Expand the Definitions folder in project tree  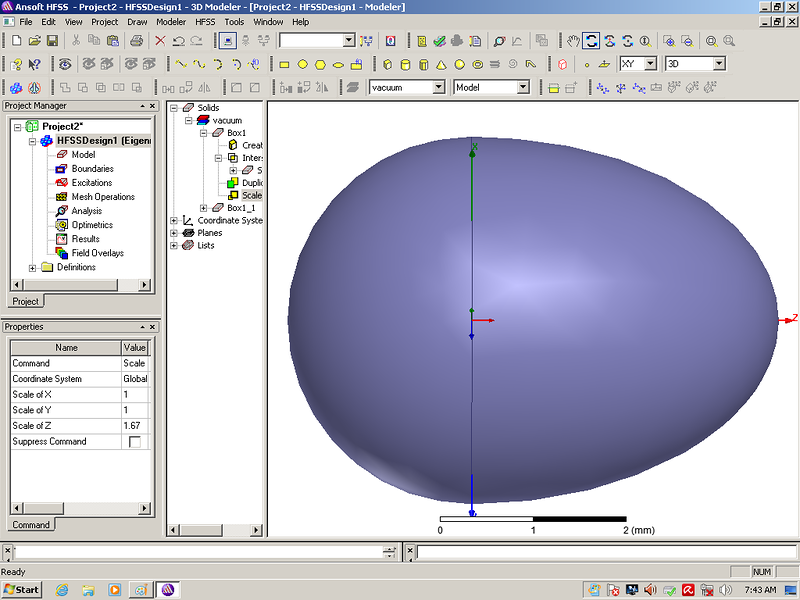[x=32, y=267]
